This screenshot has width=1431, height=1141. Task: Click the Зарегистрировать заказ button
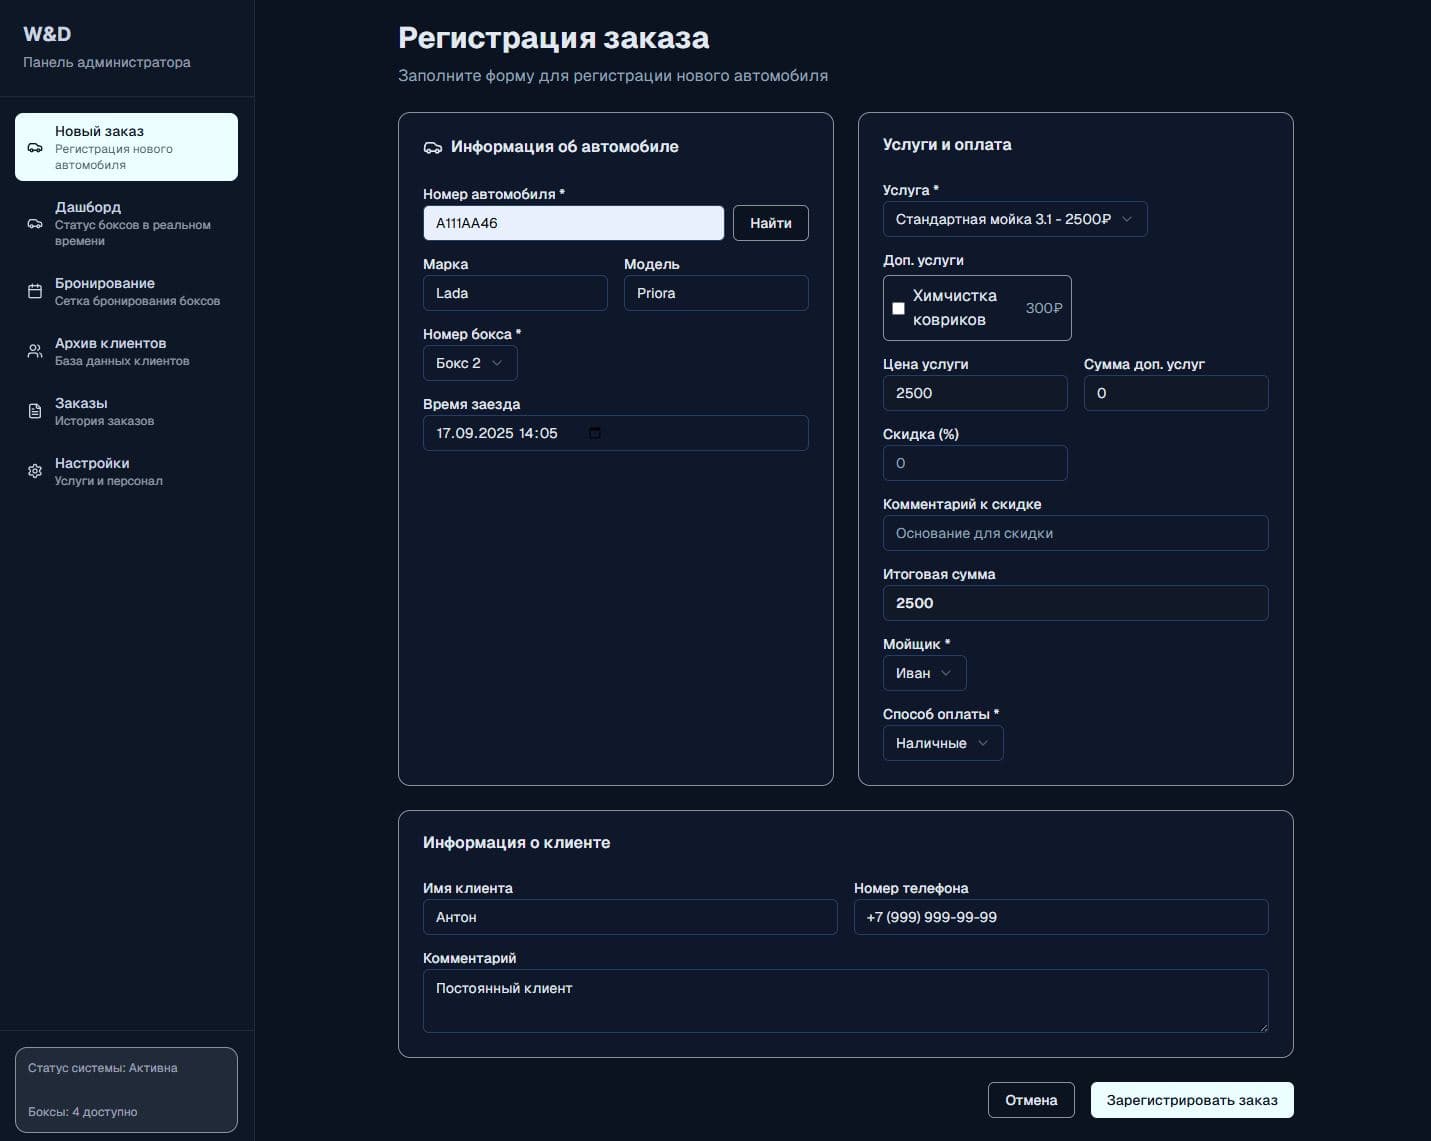click(1191, 1100)
